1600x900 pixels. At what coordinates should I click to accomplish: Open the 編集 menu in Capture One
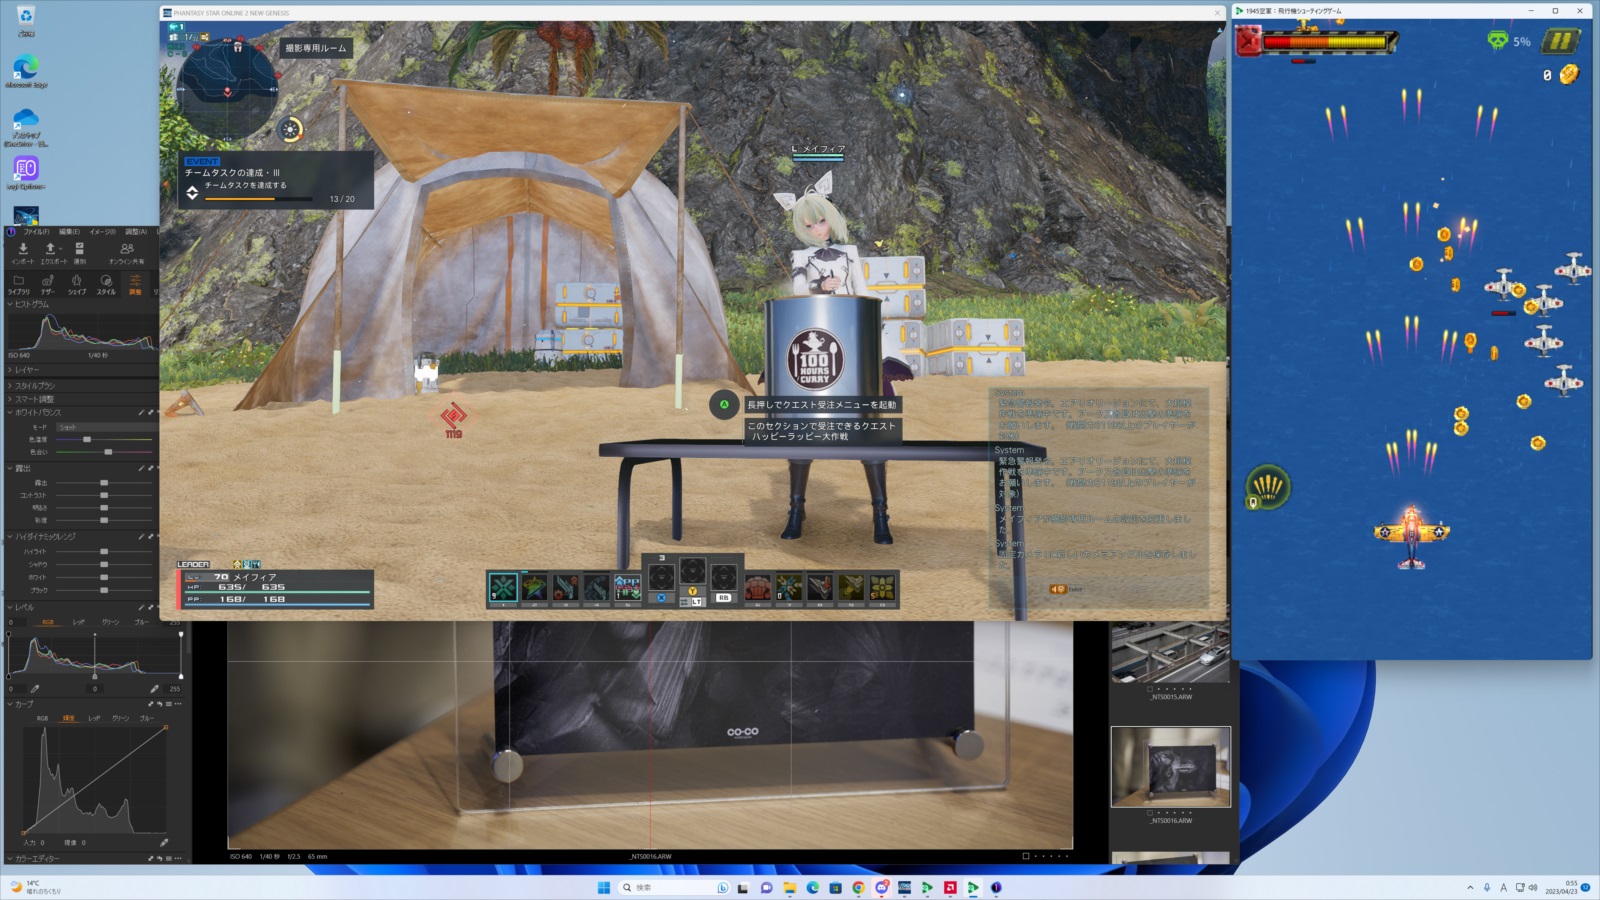(69, 231)
